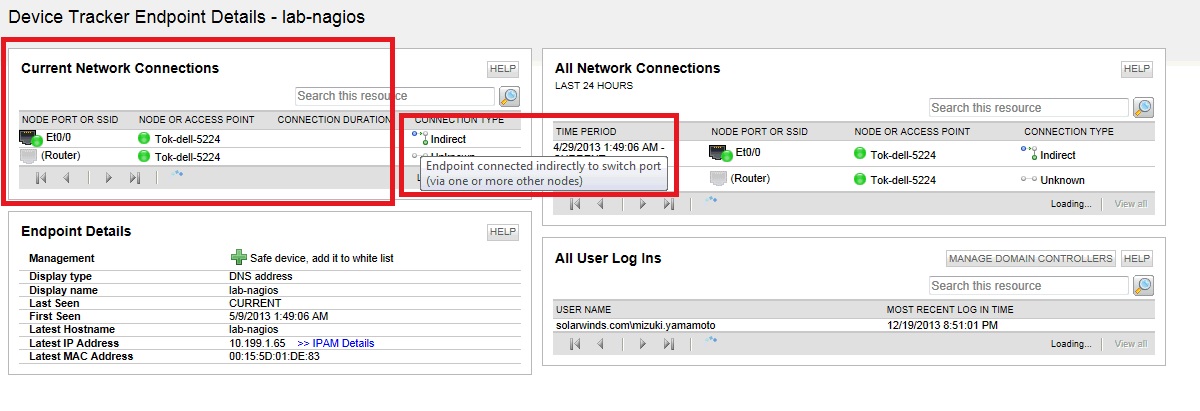Viewport: 1200px width, 411px height.
Task: Click Most Recent Log In Time header
Action: click(948, 310)
